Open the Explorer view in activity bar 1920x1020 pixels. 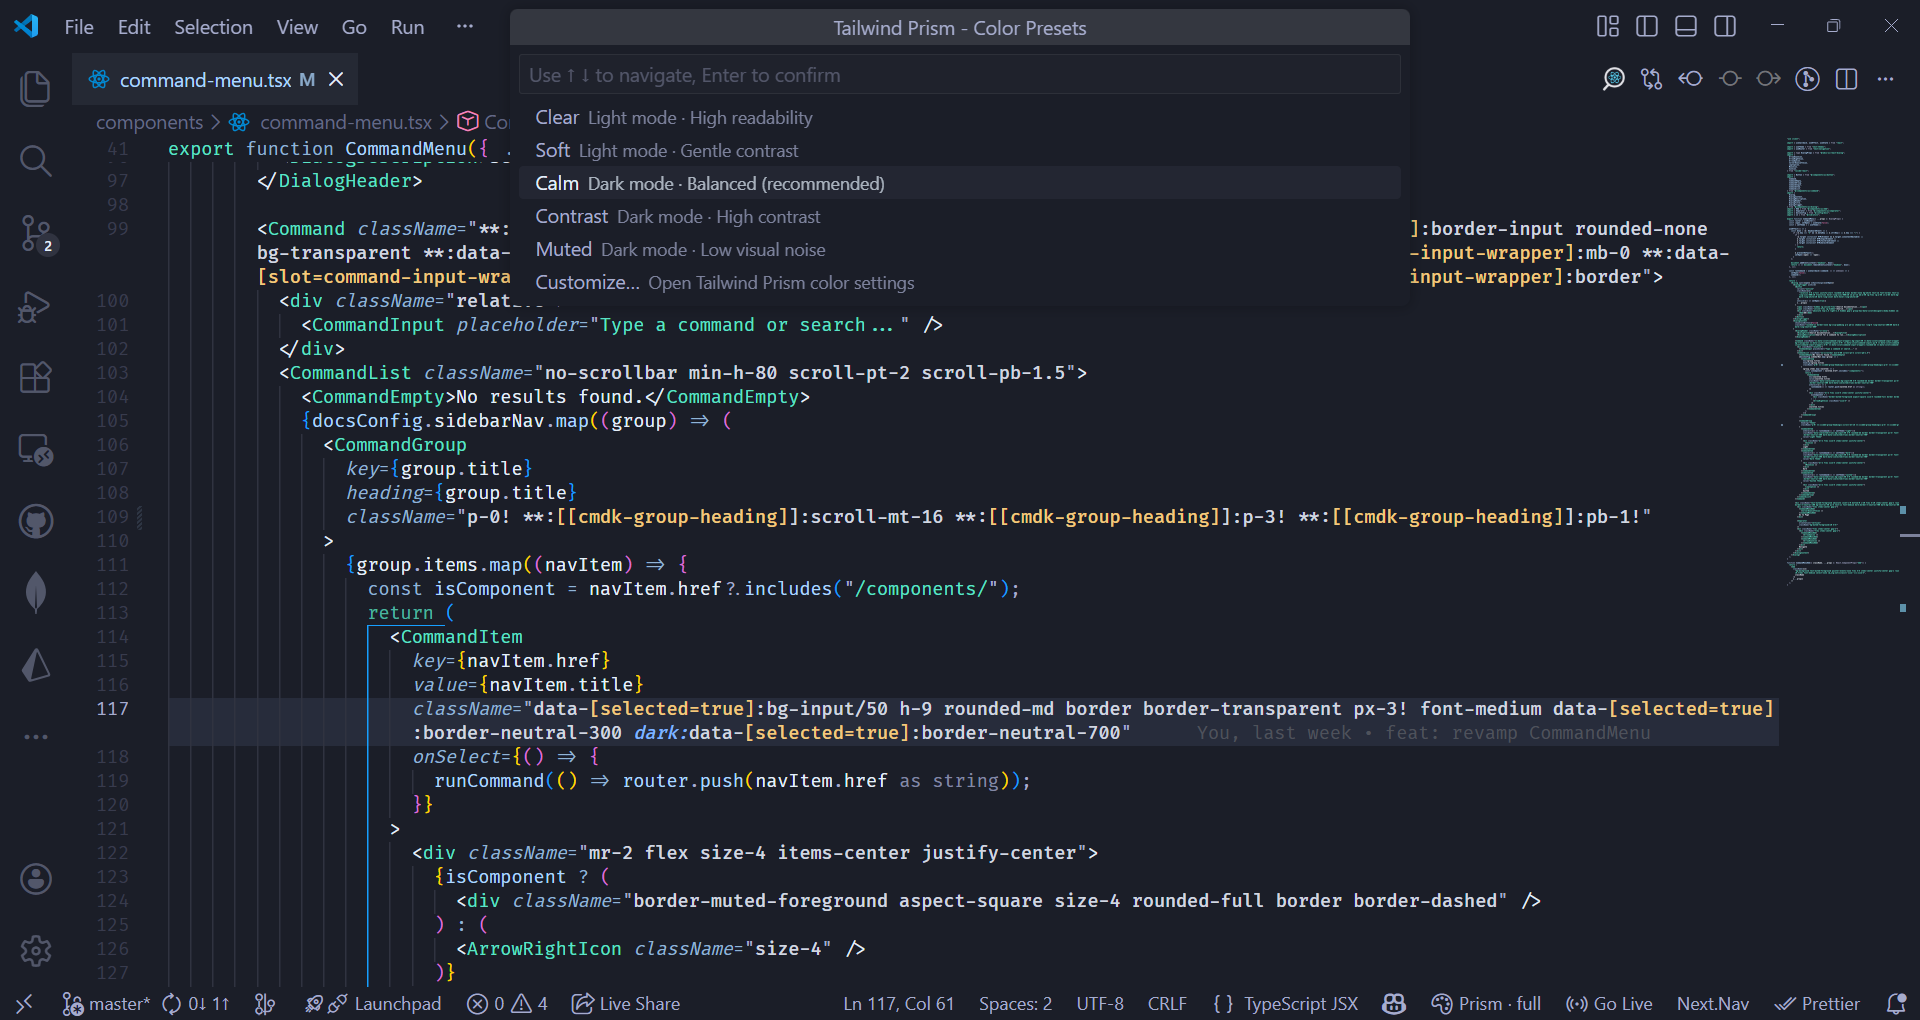click(x=36, y=89)
